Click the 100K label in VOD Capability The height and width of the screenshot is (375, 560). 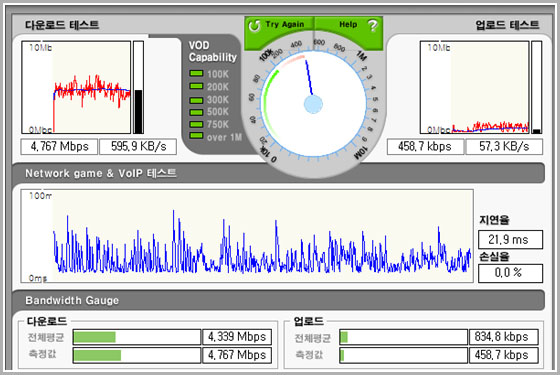[x=218, y=74]
